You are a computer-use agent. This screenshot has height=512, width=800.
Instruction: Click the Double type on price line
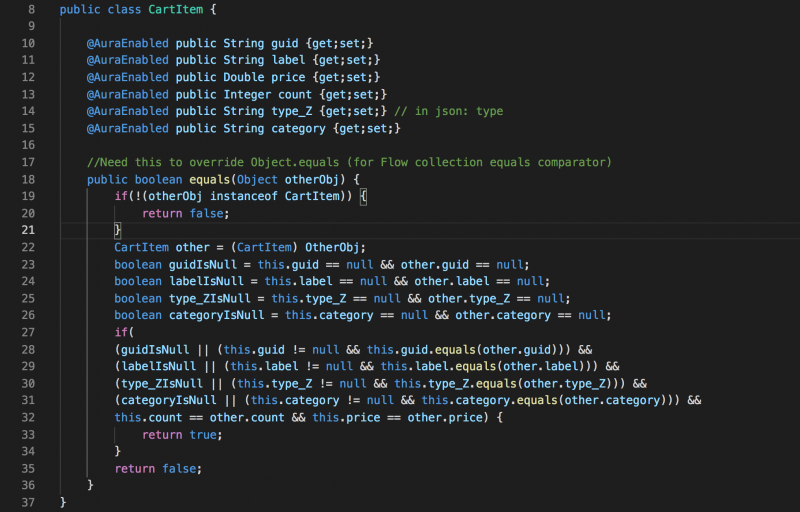[x=244, y=77]
